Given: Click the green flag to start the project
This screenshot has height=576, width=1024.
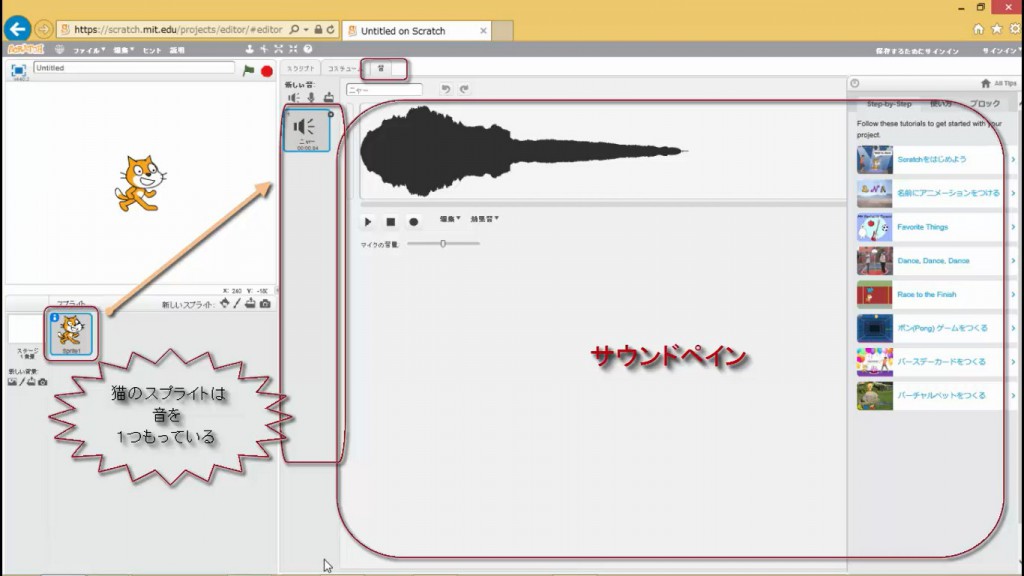Looking at the screenshot, I should click(x=248, y=71).
